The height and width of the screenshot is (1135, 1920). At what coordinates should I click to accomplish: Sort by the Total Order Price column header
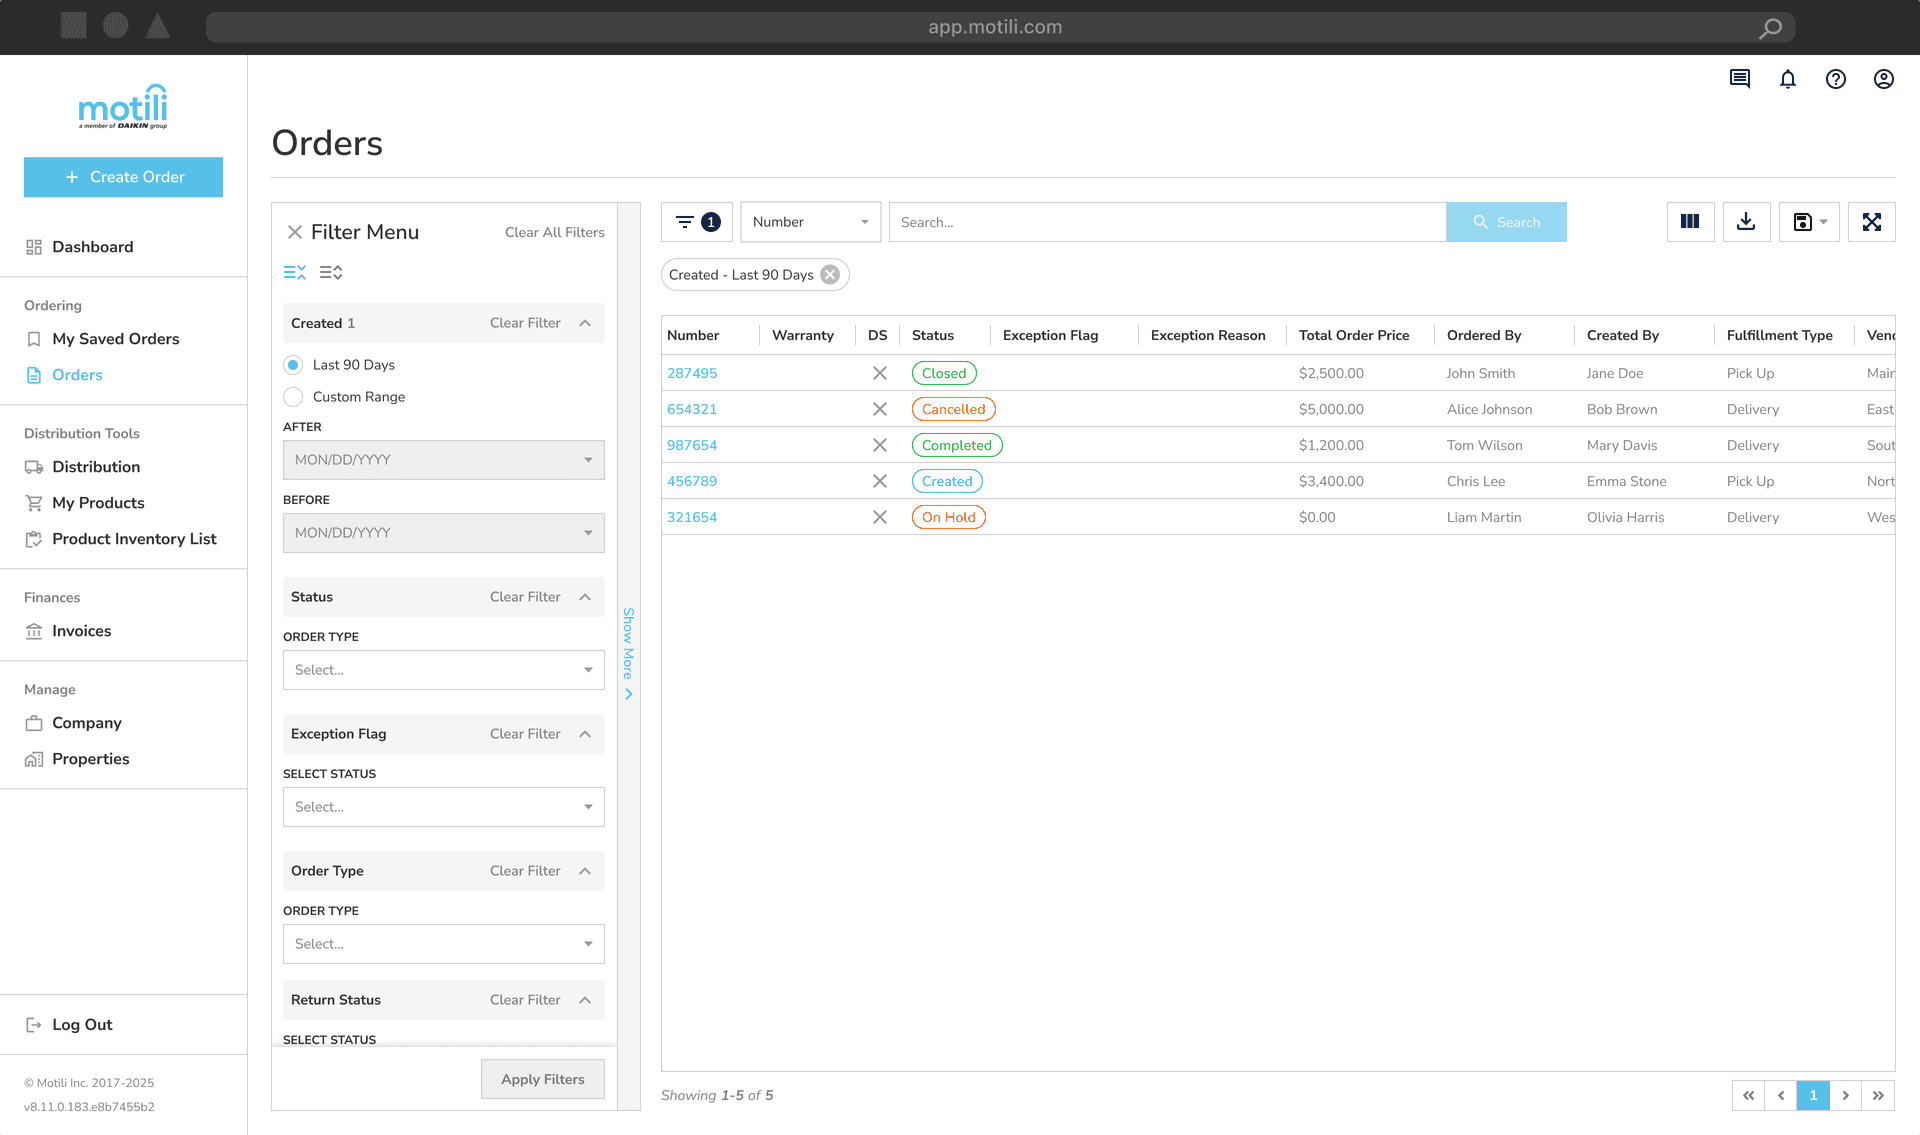(1354, 335)
